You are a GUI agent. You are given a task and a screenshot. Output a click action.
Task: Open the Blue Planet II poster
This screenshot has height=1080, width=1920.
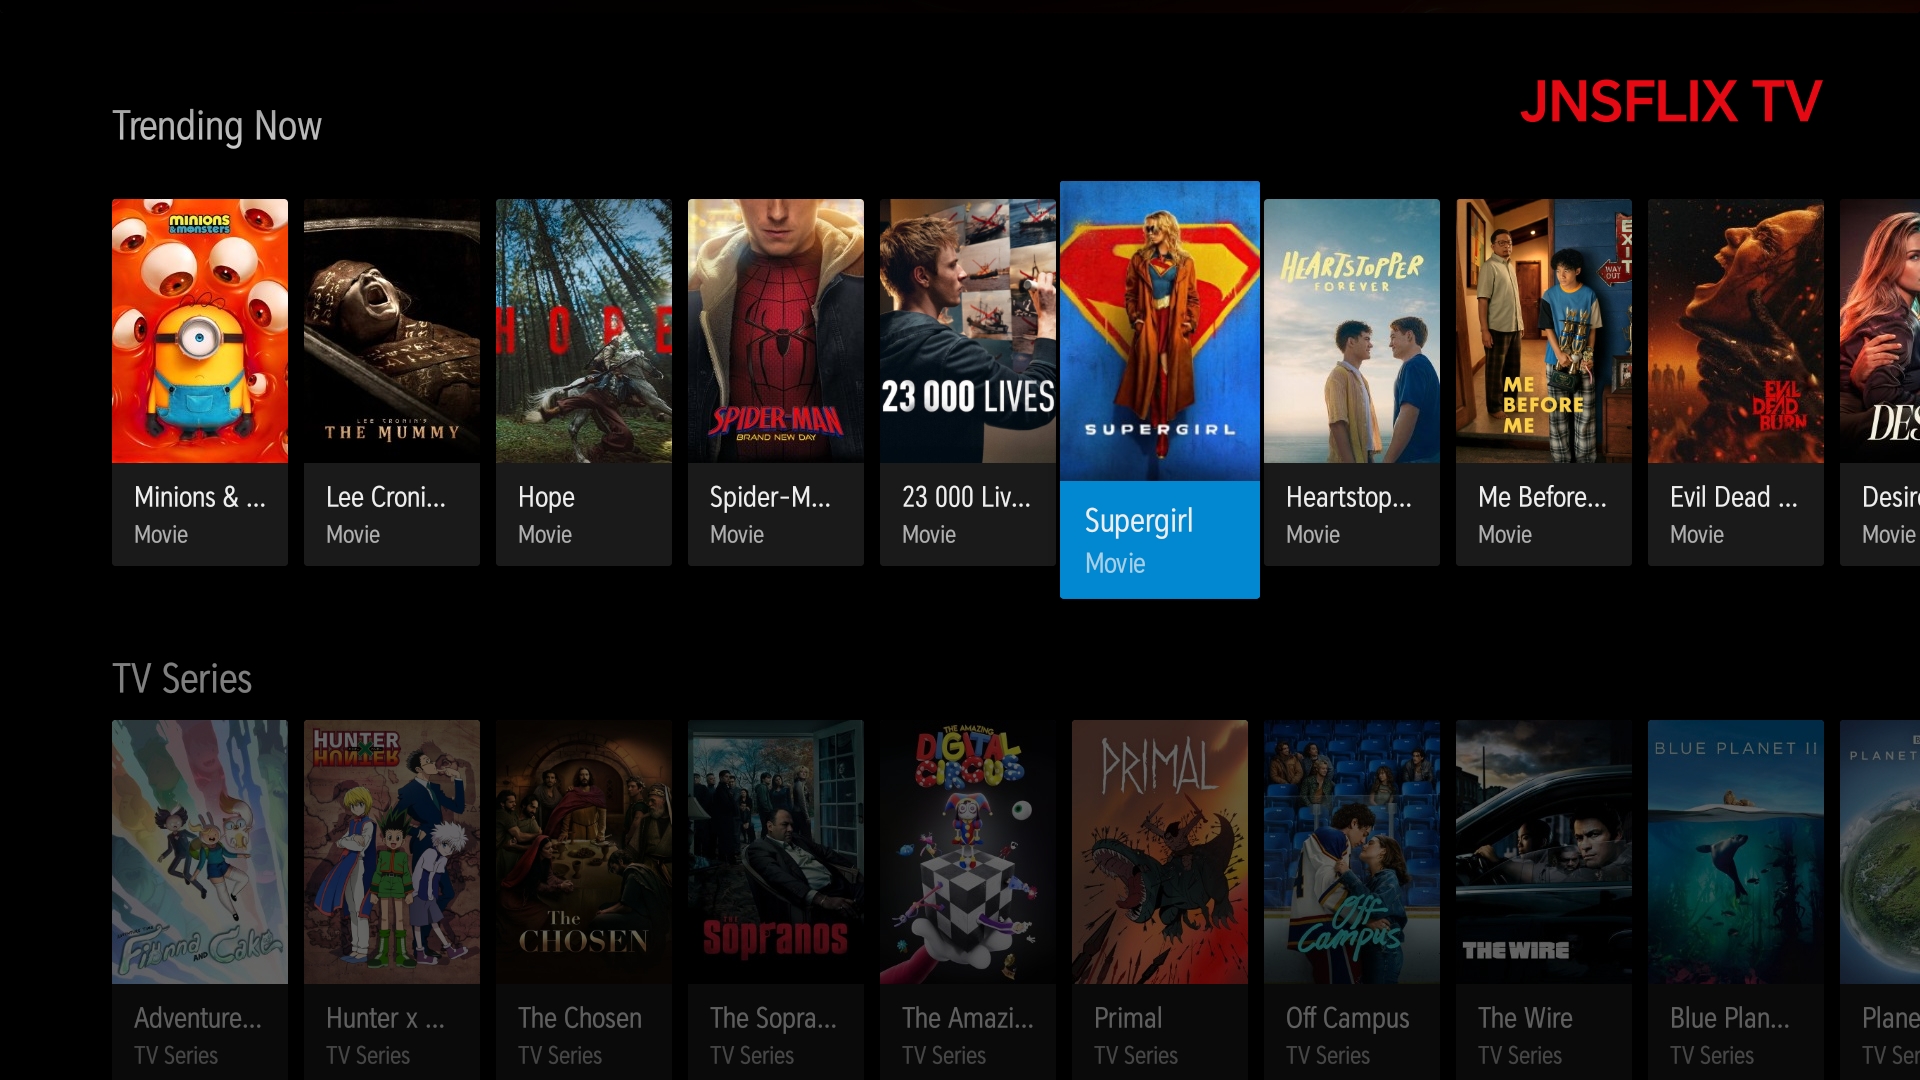1736,852
